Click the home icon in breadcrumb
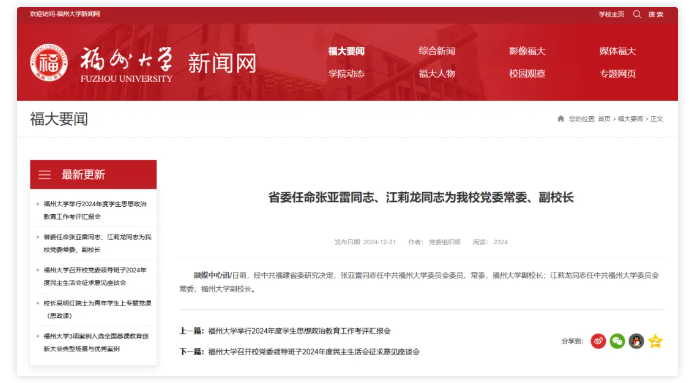 pyautogui.click(x=561, y=118)
